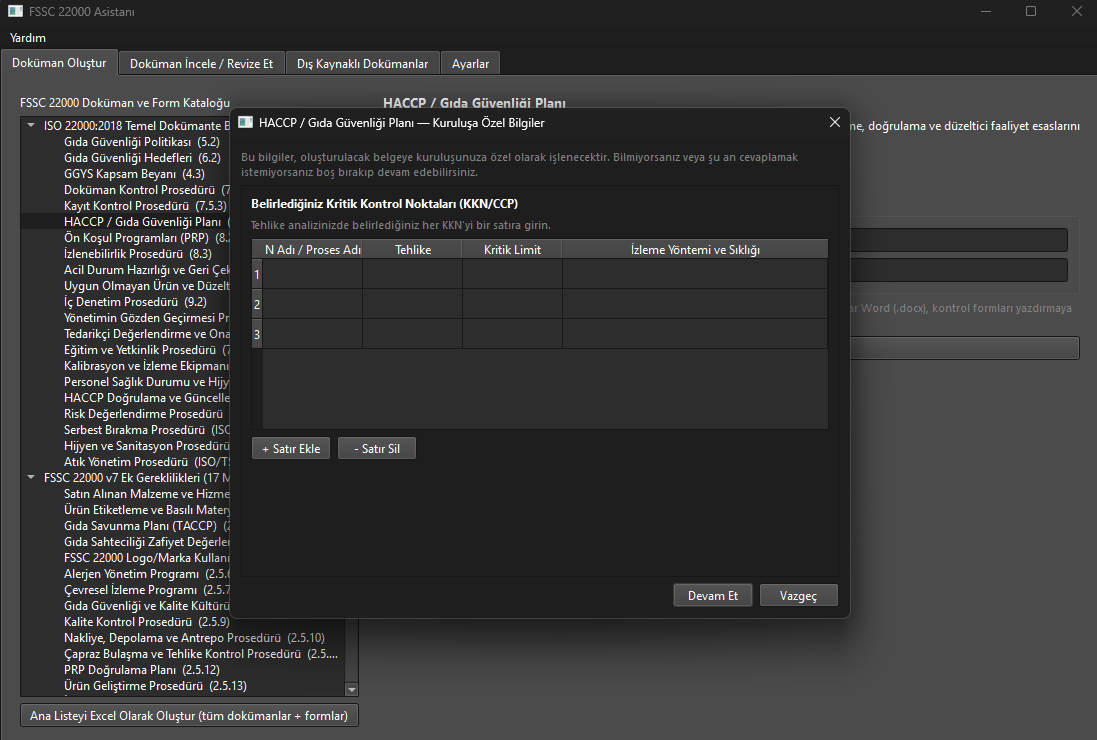Select Uygun Olmayan Ürün item

[147, 286]
